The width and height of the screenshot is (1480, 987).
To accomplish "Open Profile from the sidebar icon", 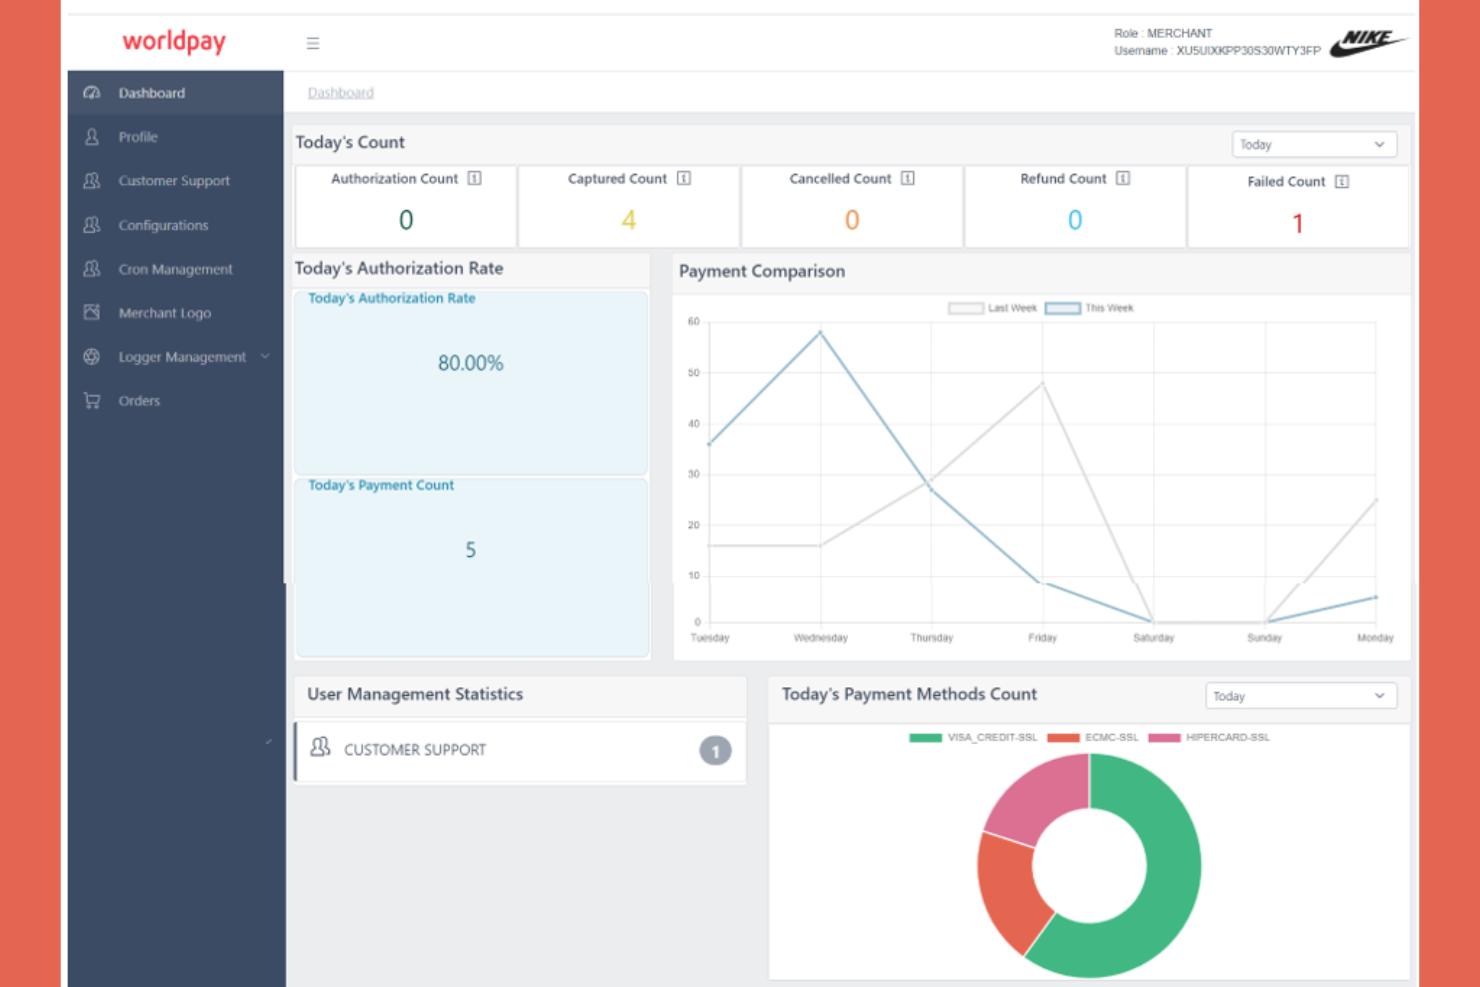I will (x=91, y=137).
